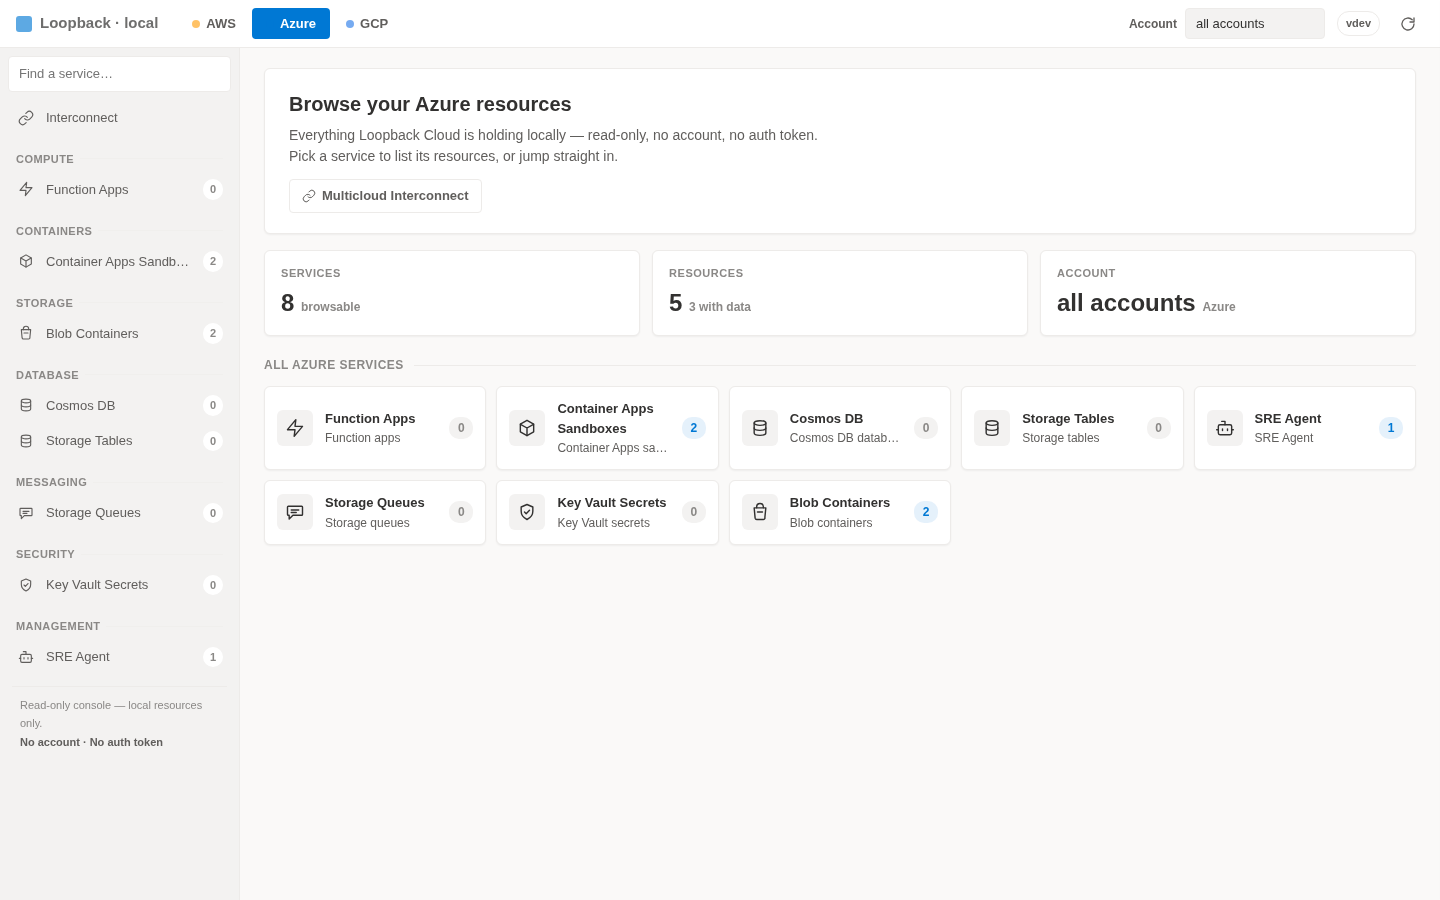This screenshot has height=900, width=1440.
Task: Click the Multicloud Interconnect button
Action: click(385, 196)
